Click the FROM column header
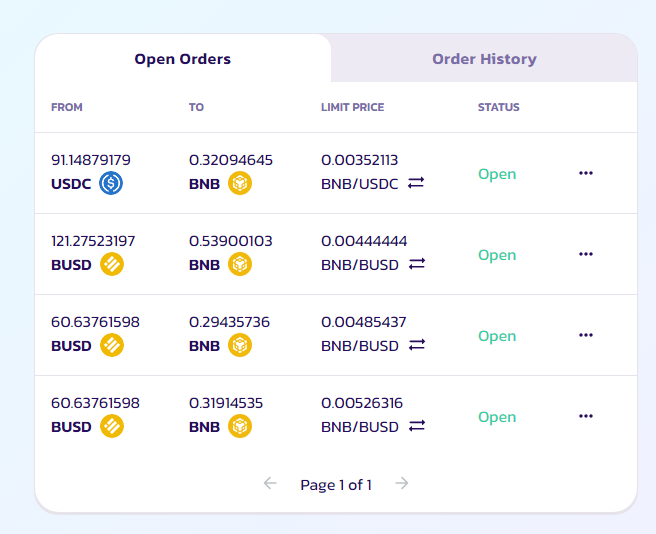 (x=67, y=107)
